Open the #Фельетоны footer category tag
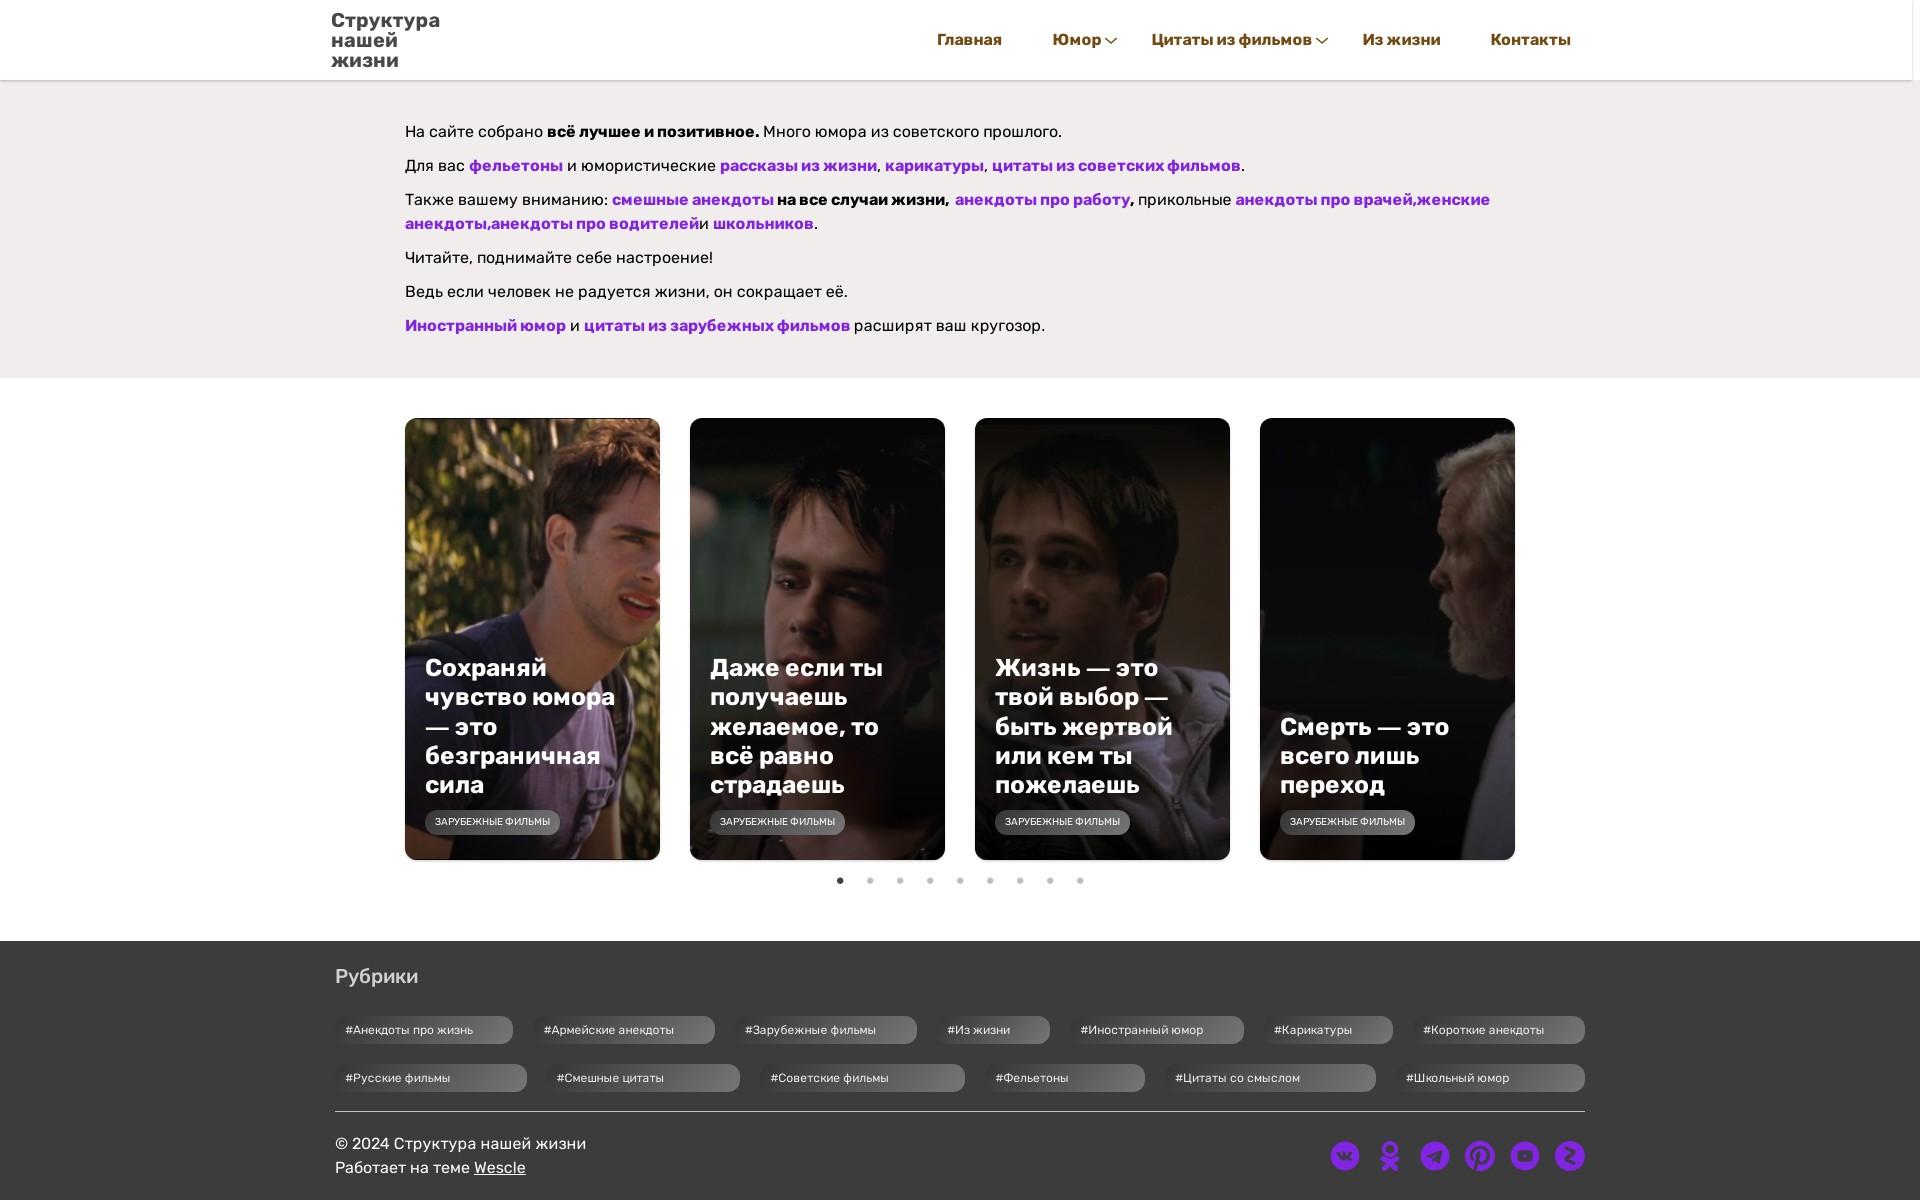 click(x=1065, y=1078)
